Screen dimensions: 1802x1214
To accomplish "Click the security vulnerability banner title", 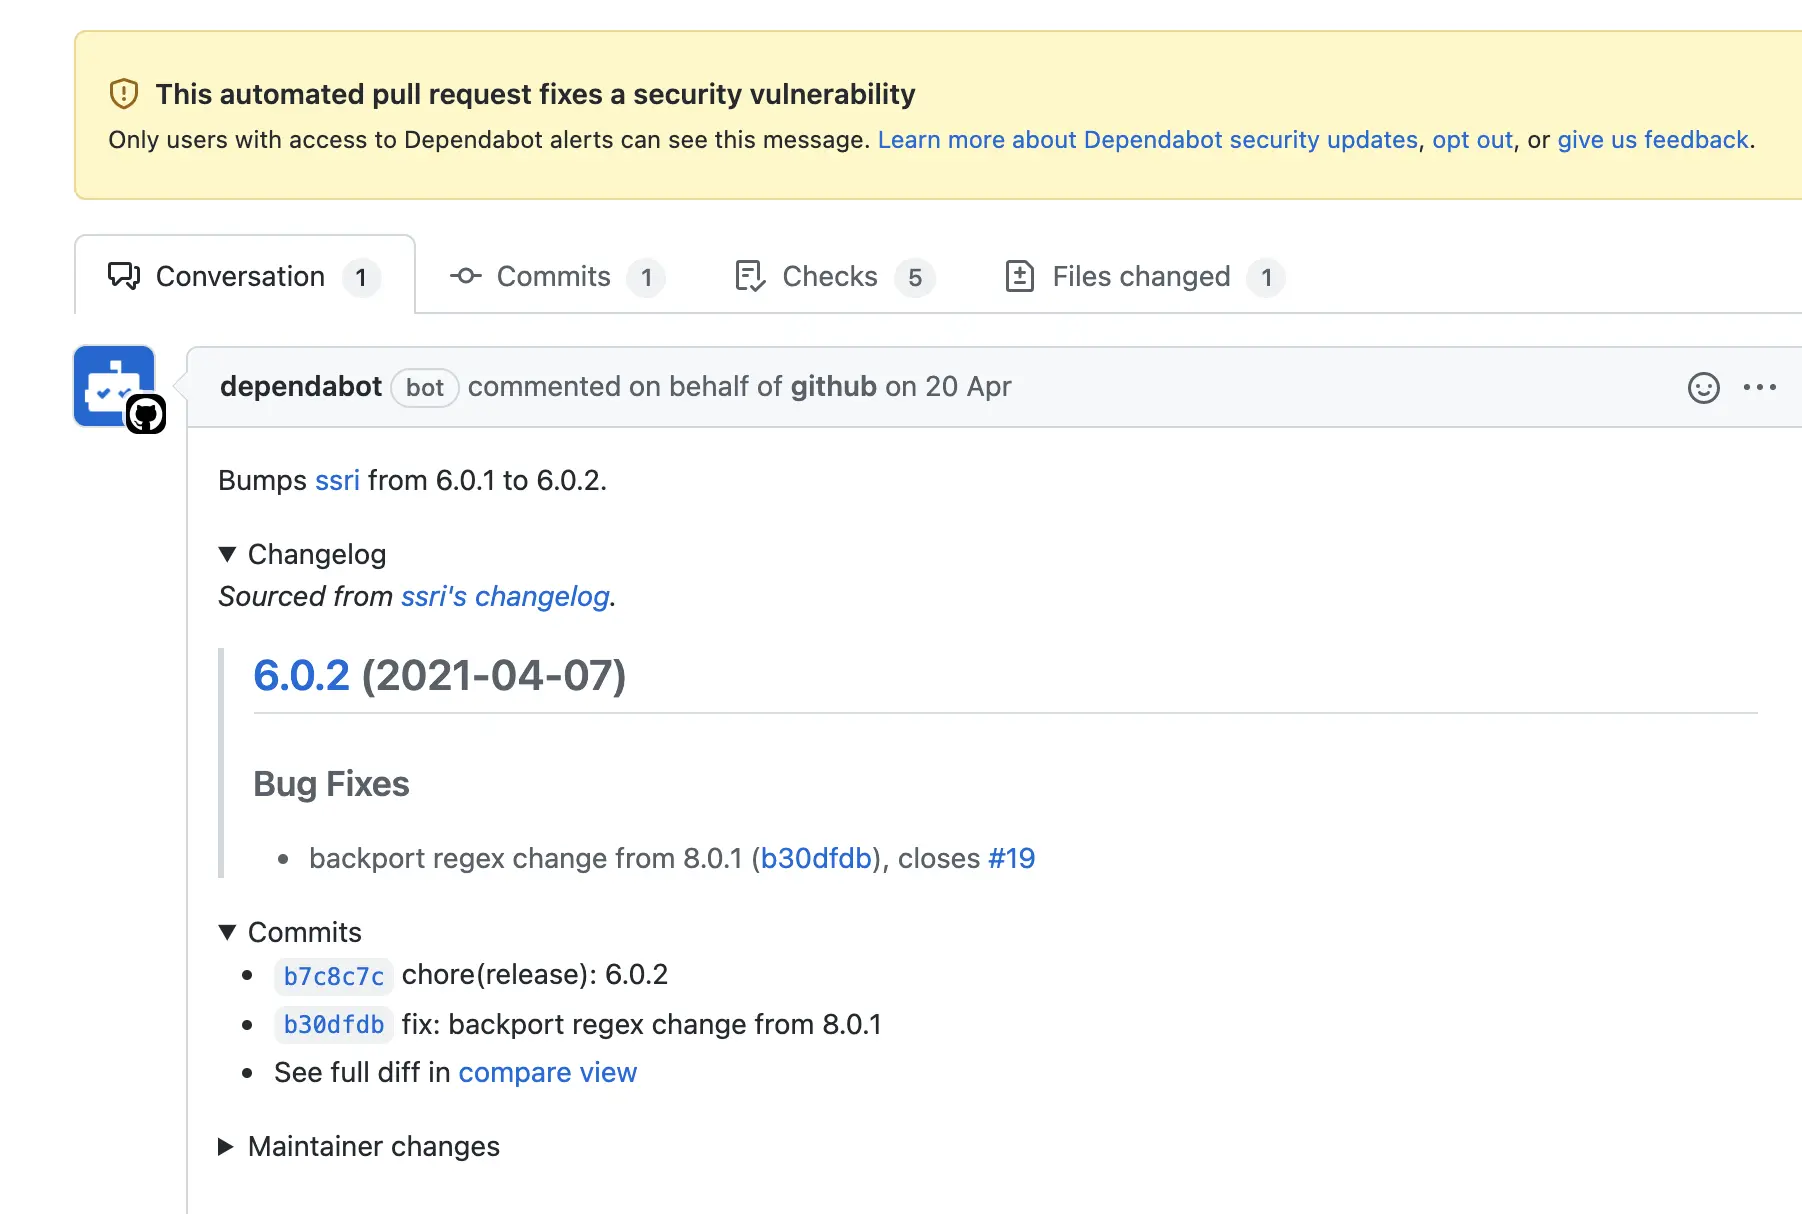I will pos(536,94).
